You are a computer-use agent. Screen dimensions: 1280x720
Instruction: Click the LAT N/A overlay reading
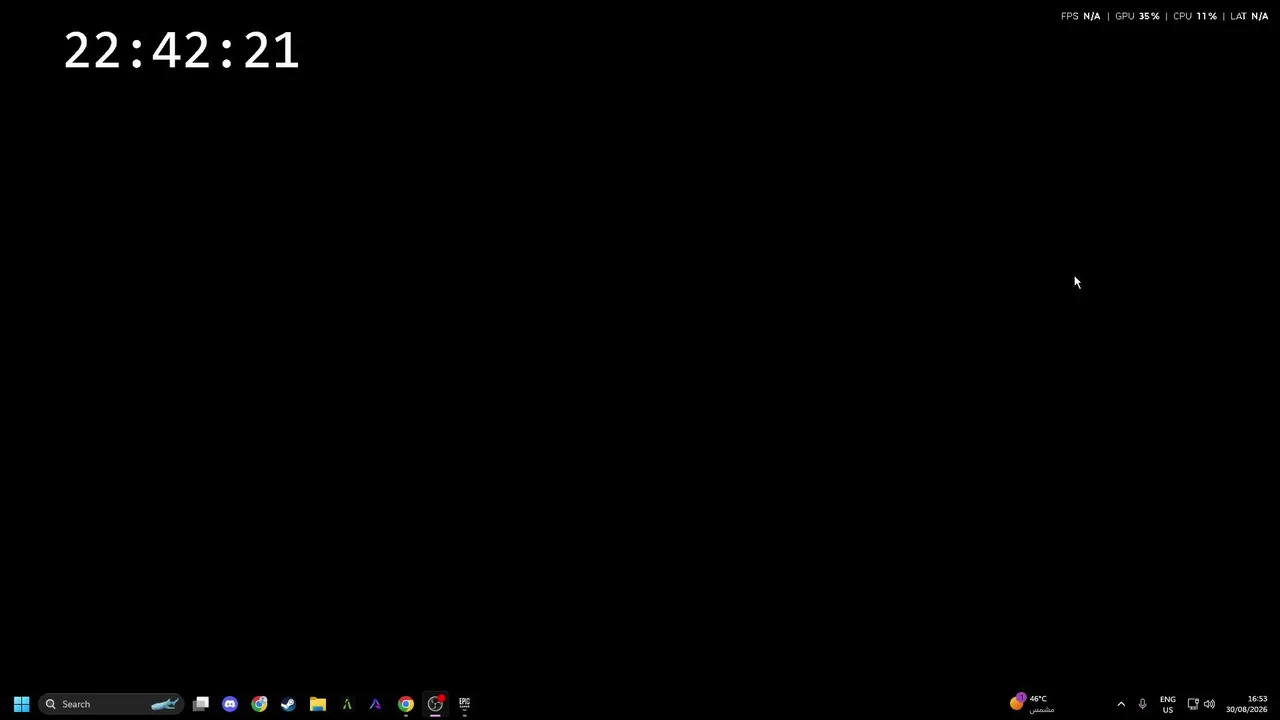(1249, 16)
